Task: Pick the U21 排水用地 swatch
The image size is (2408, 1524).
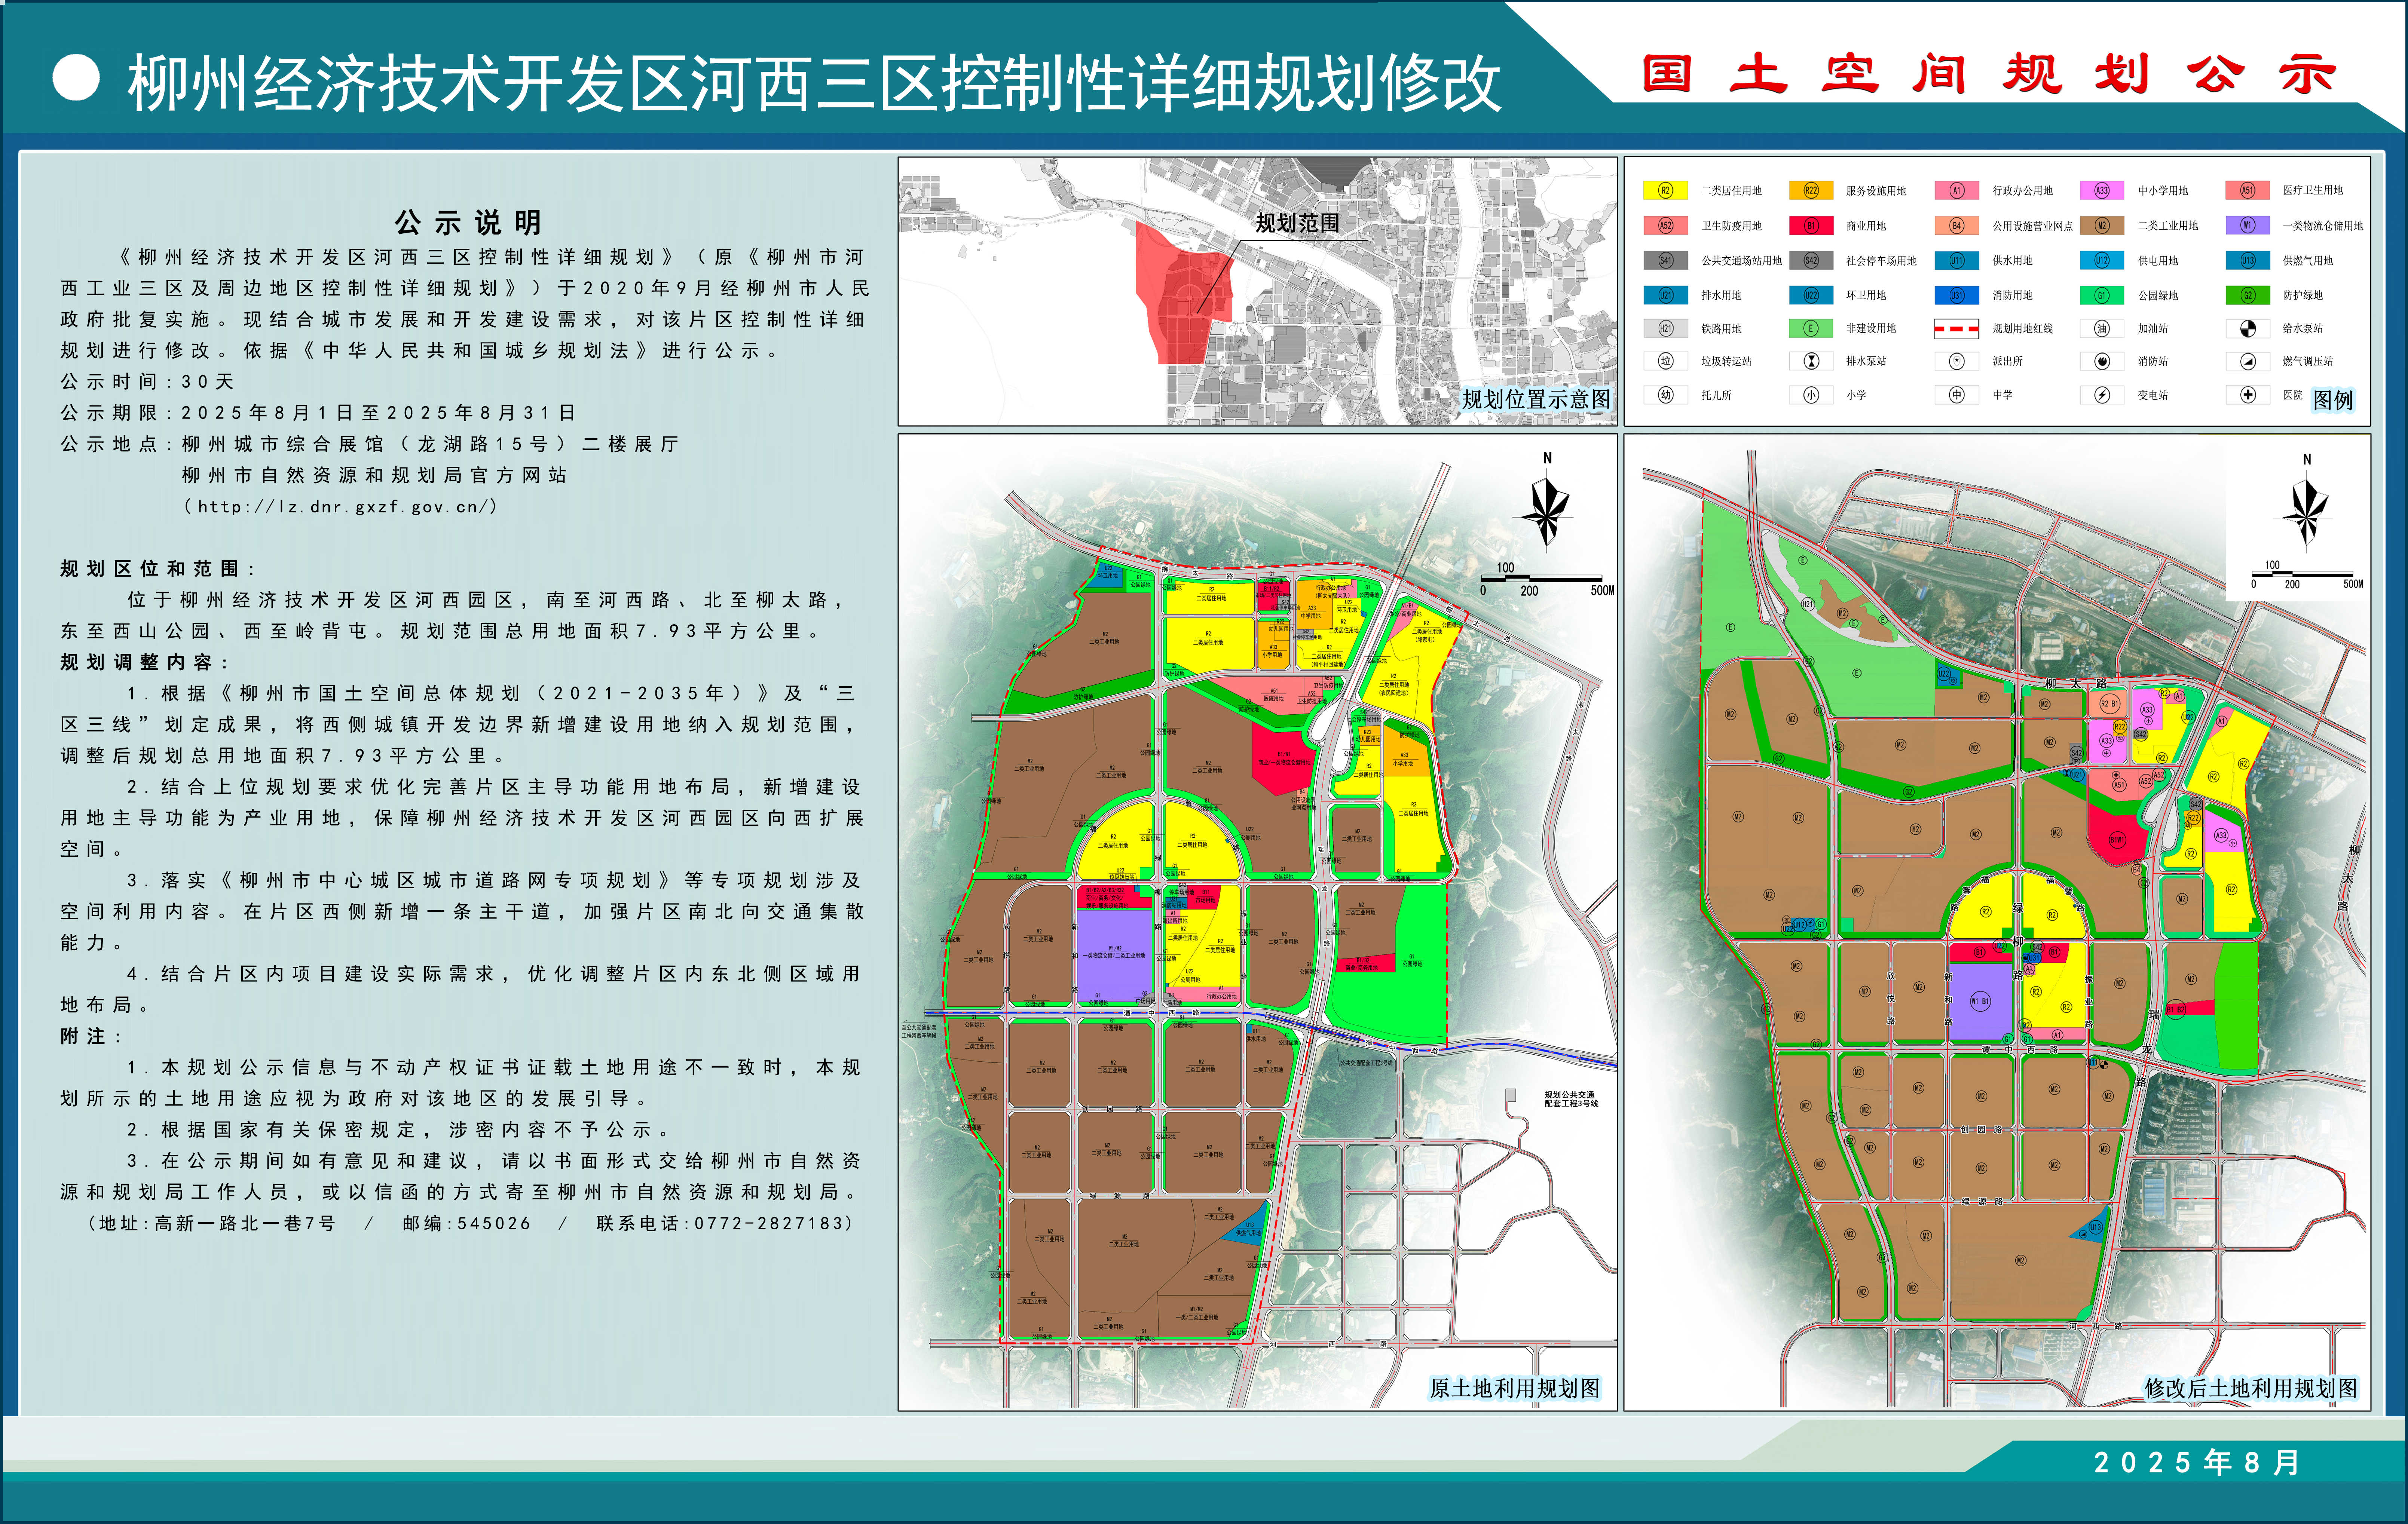Action: [1666, 295]
